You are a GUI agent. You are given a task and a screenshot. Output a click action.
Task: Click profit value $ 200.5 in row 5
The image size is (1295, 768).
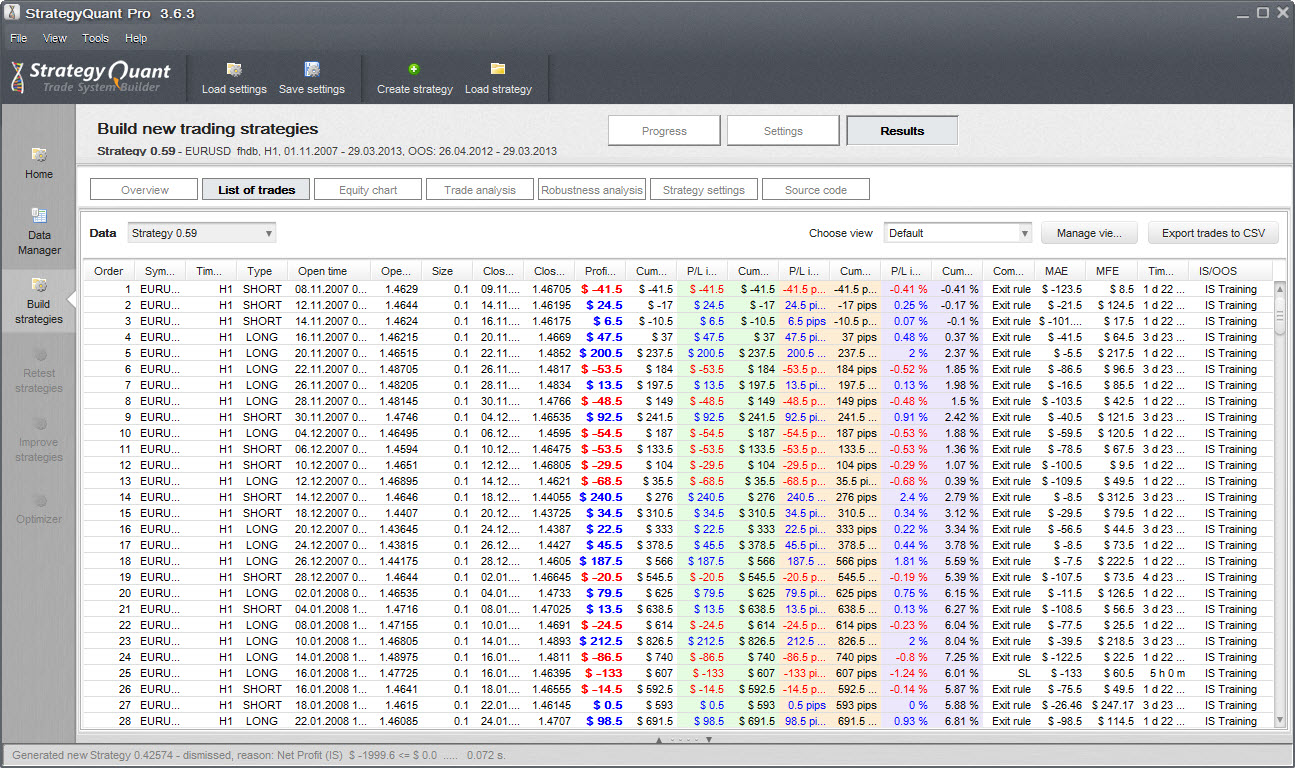[x=600, y=353]
